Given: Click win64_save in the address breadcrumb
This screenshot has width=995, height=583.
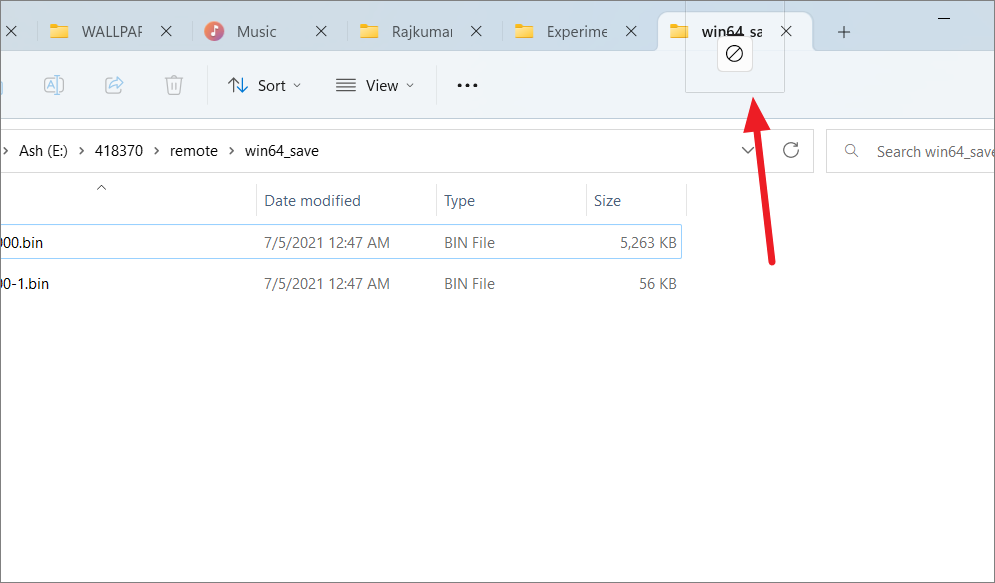Looking at the screenshot, I should 282,151.
